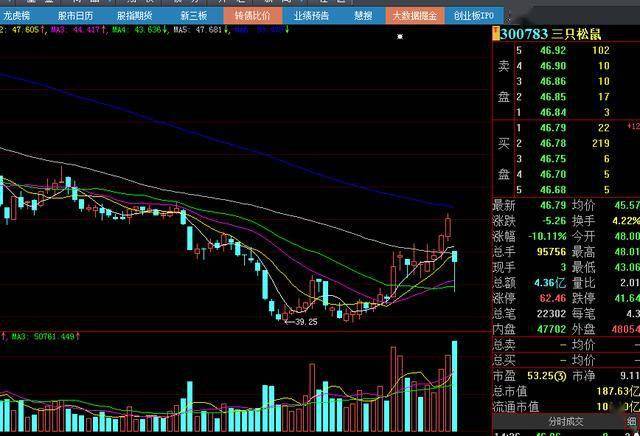Viewport: 640px width, 436px height.
Task: Switch to the 股市日历 tab
Action: click(x=76, y=16)
